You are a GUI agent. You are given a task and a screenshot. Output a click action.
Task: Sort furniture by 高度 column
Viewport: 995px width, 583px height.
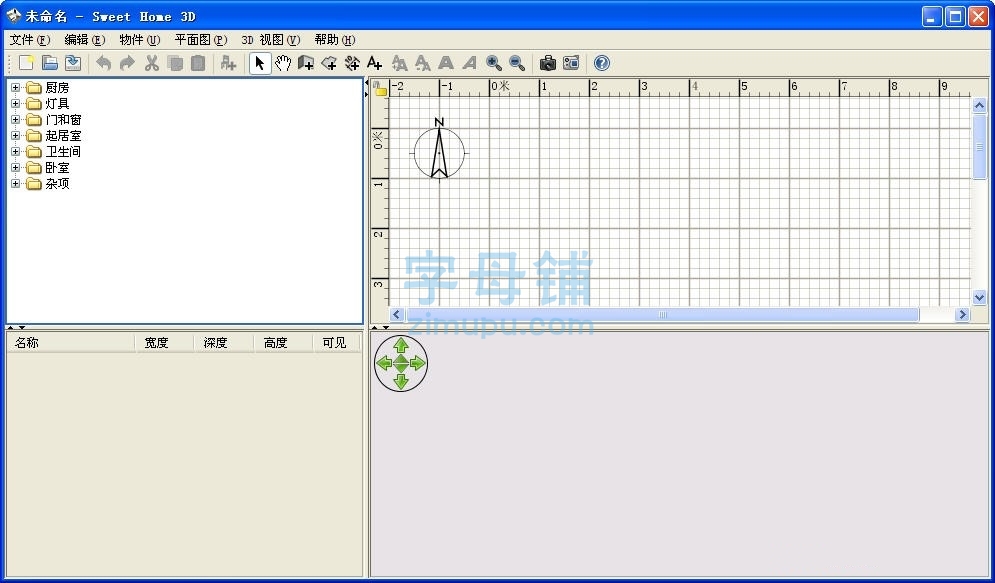(x=283, y=343)
